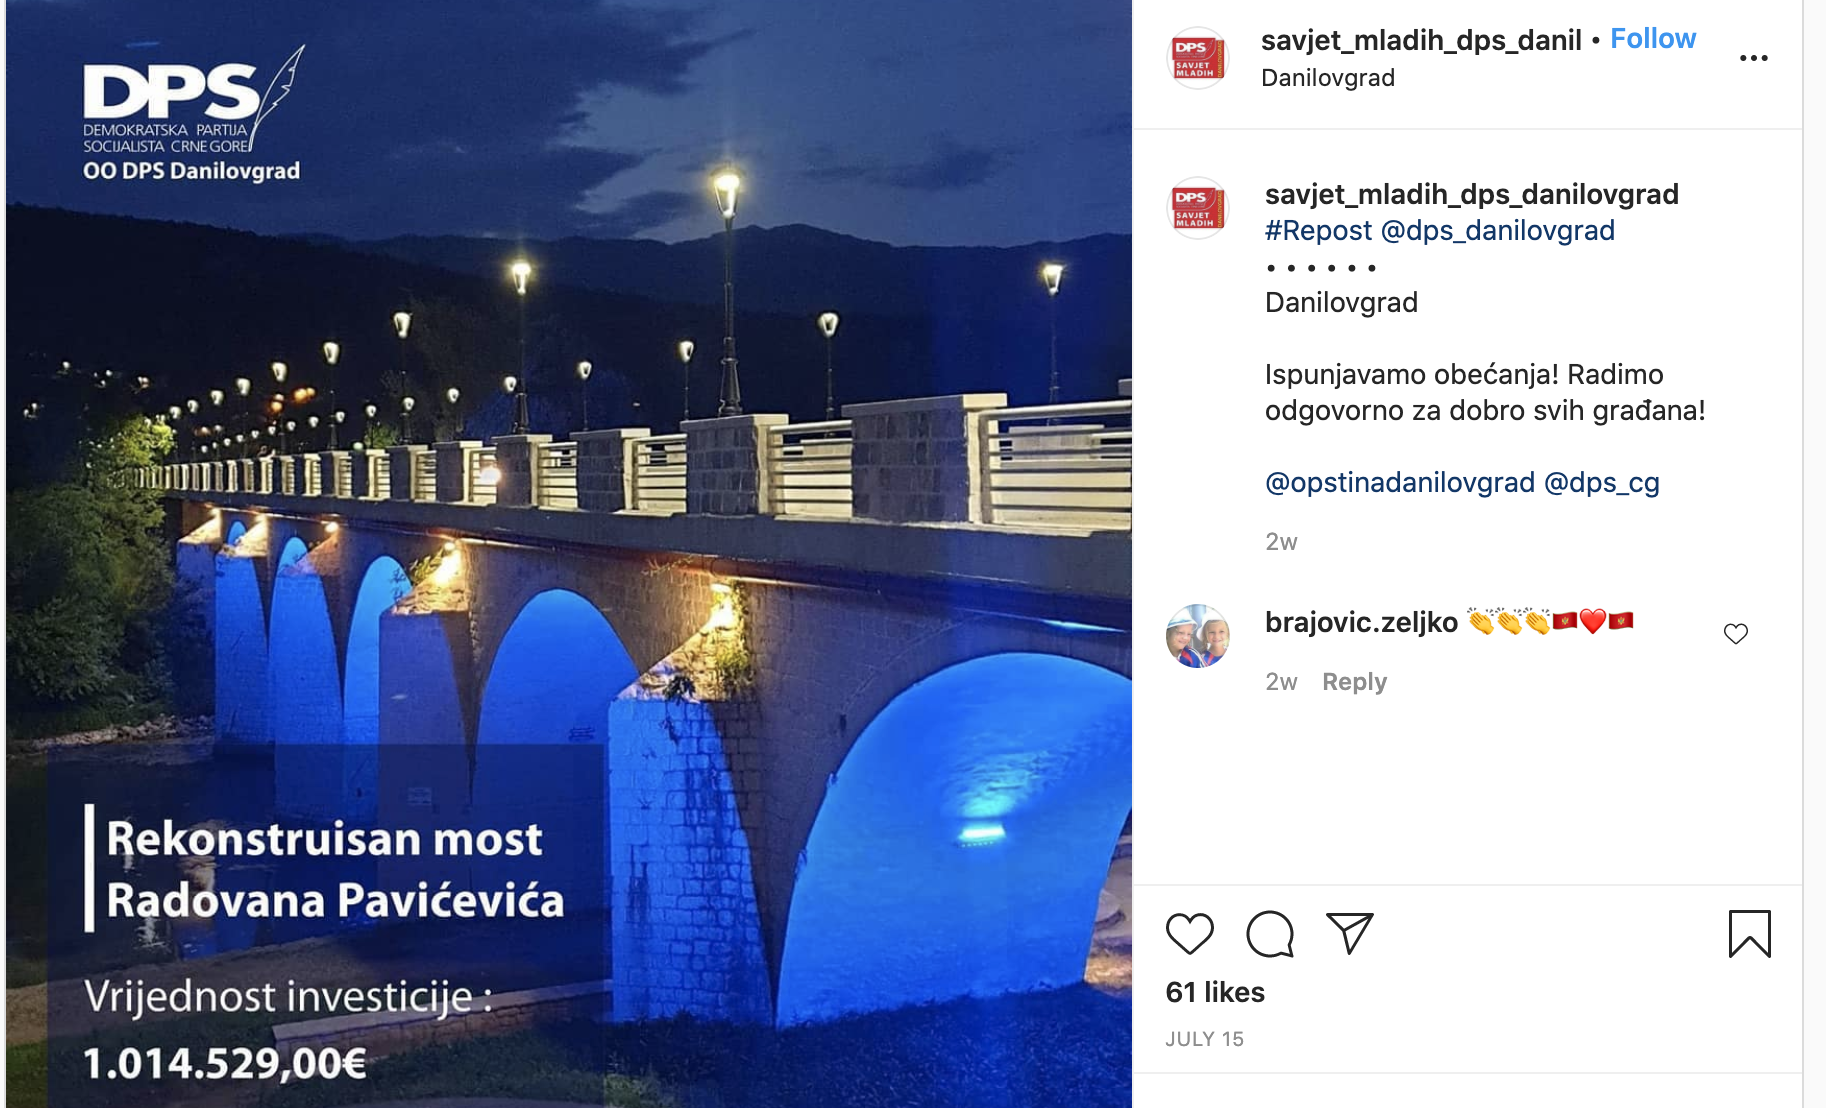Click the bridge photo of the post
Screen dimensions: 1826x1108
coord(569,554)
